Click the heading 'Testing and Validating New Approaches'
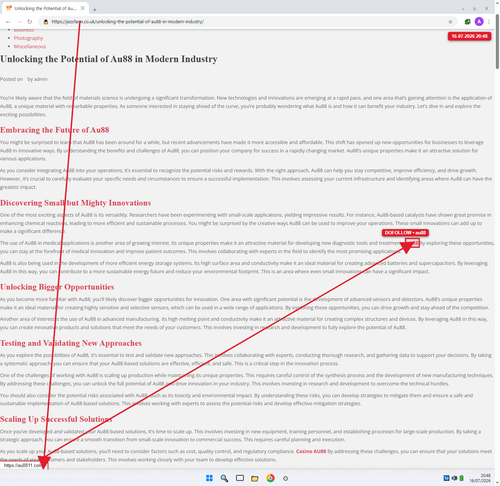 pyautogui.click(x=71, y=343)
